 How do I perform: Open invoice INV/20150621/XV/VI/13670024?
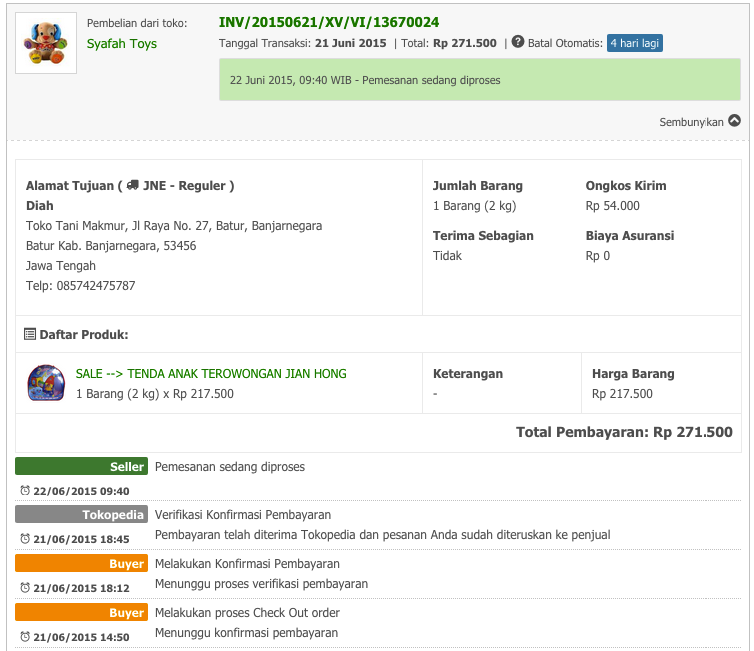click(x=328, y=22)
